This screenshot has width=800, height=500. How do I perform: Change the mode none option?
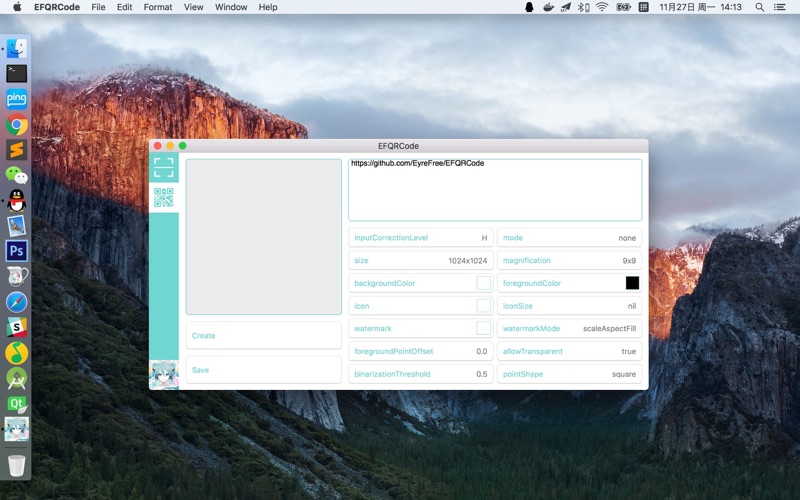(x=569, y=238)
